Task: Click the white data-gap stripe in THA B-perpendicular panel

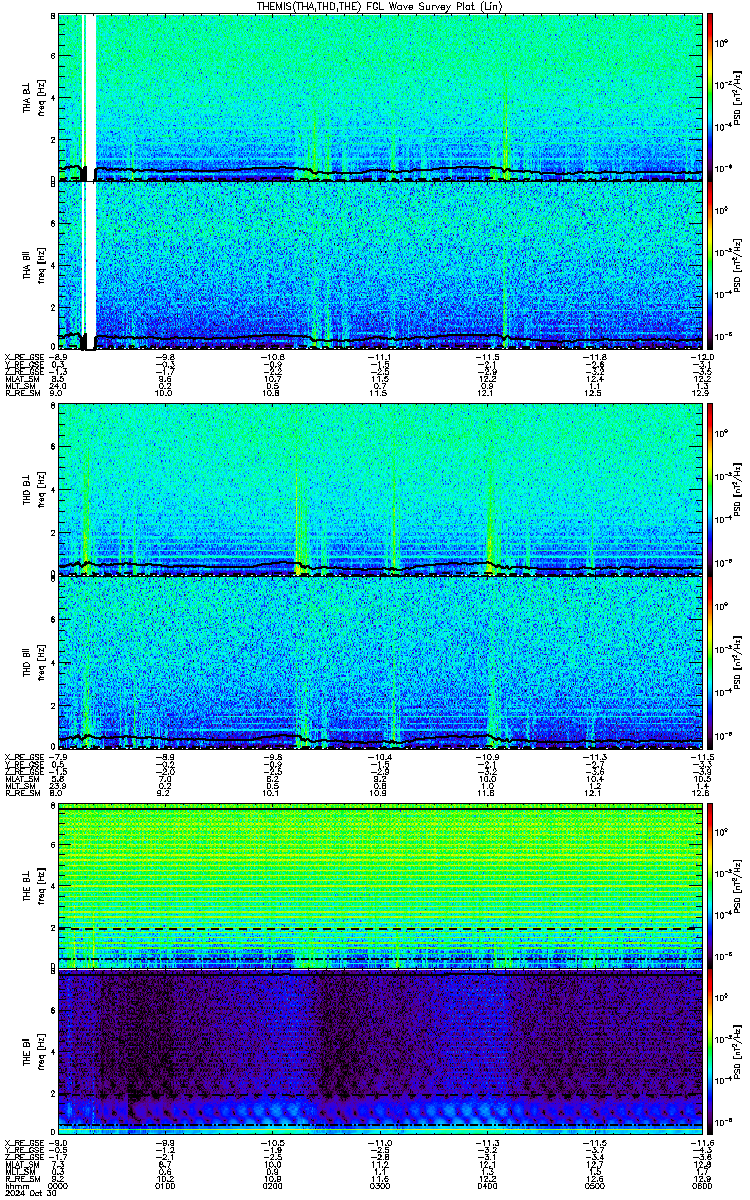Action: click(x=89, y=97)
